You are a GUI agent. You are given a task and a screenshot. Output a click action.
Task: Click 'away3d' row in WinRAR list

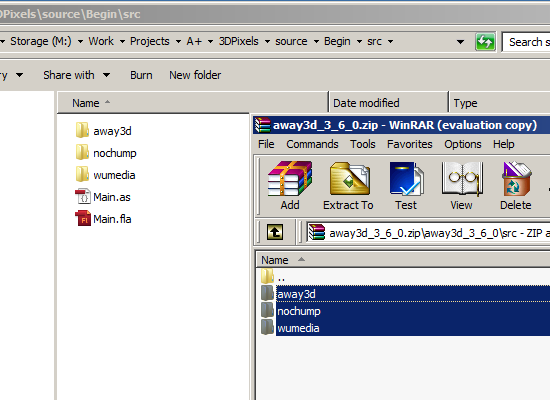[405, 294]
